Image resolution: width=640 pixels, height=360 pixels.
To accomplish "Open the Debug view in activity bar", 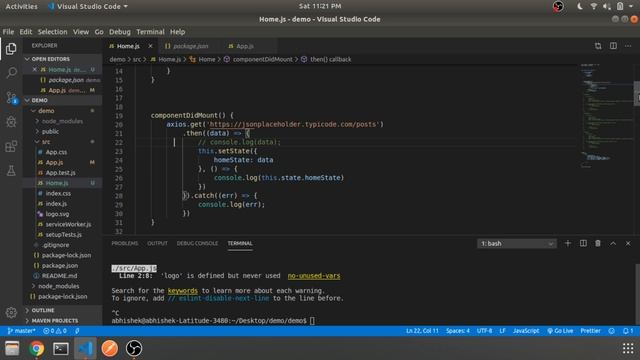I will tap(11, 122).
